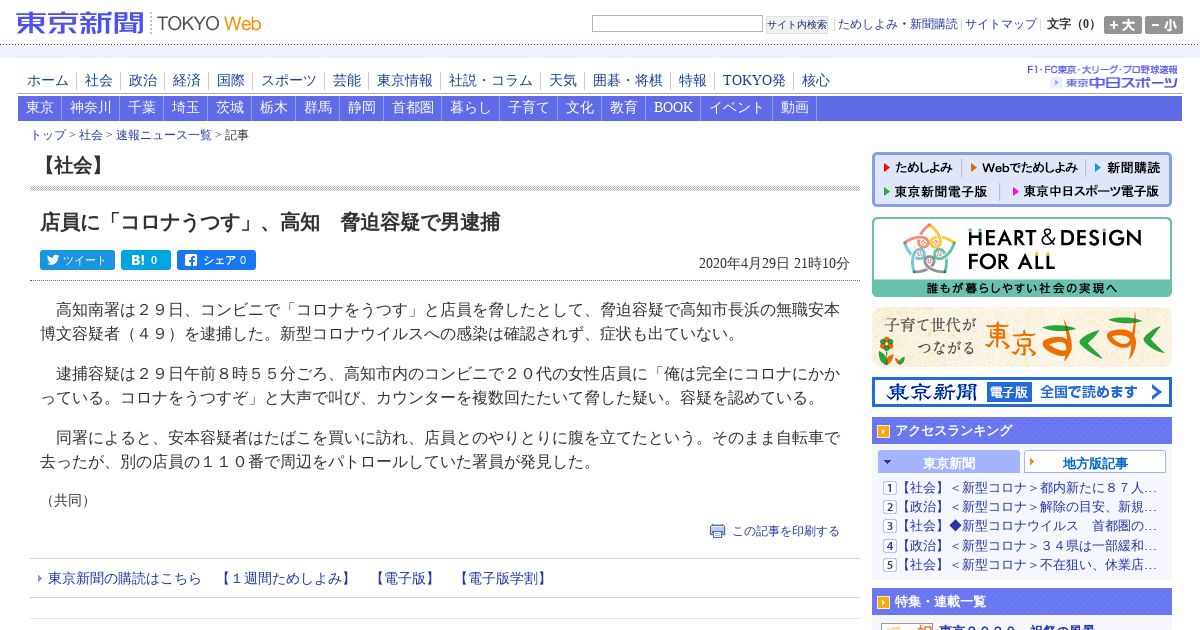1200x630 pixels.
Task: Open the 特報 navigation item
Action: [693, 81]
